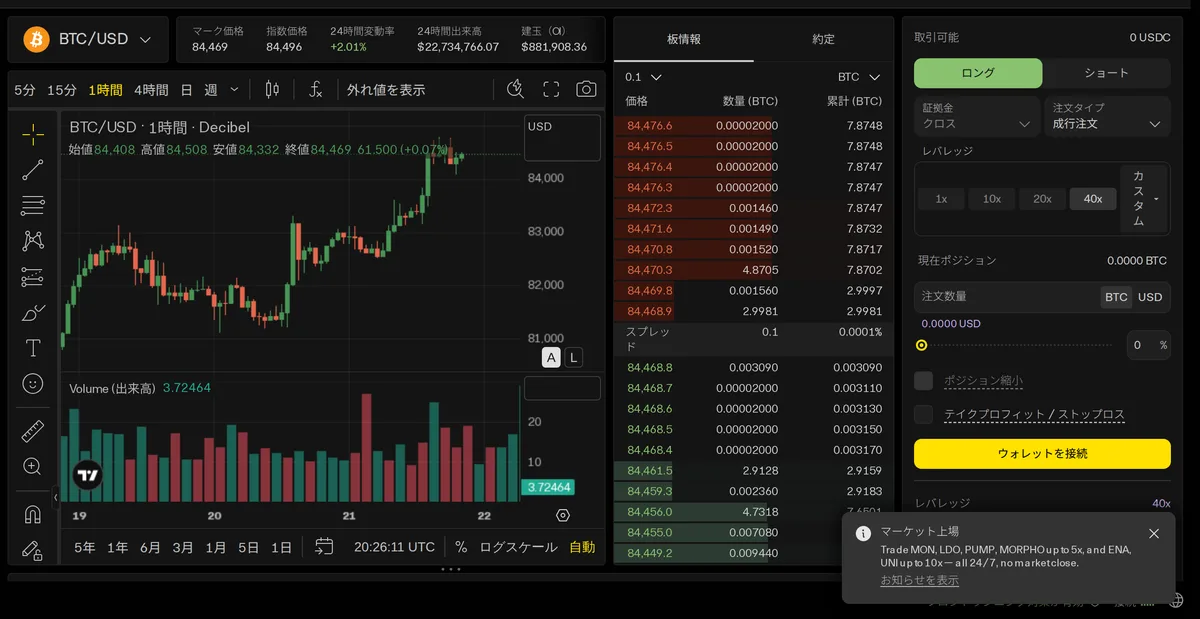Select the trend line drawing tool

coord(33,170)
